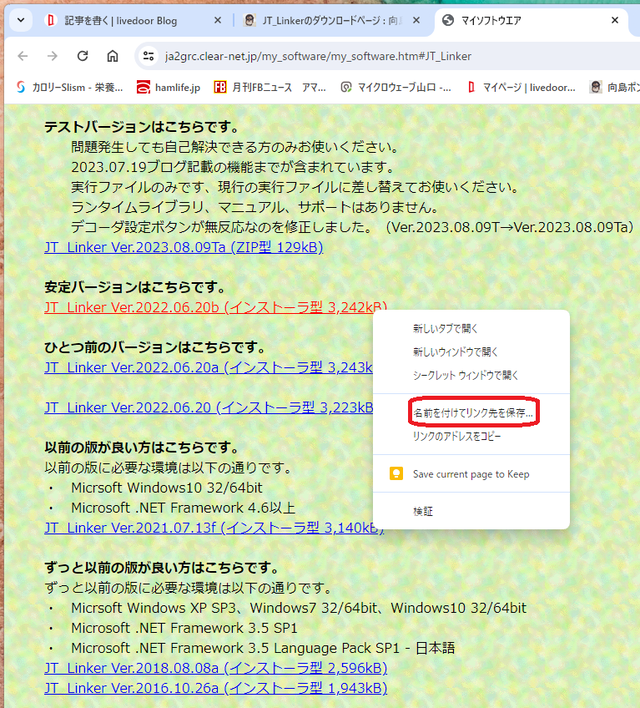Screen dimensions: 640x708
Task: Close the livedoor Blog tab
Action: point(218,20)
